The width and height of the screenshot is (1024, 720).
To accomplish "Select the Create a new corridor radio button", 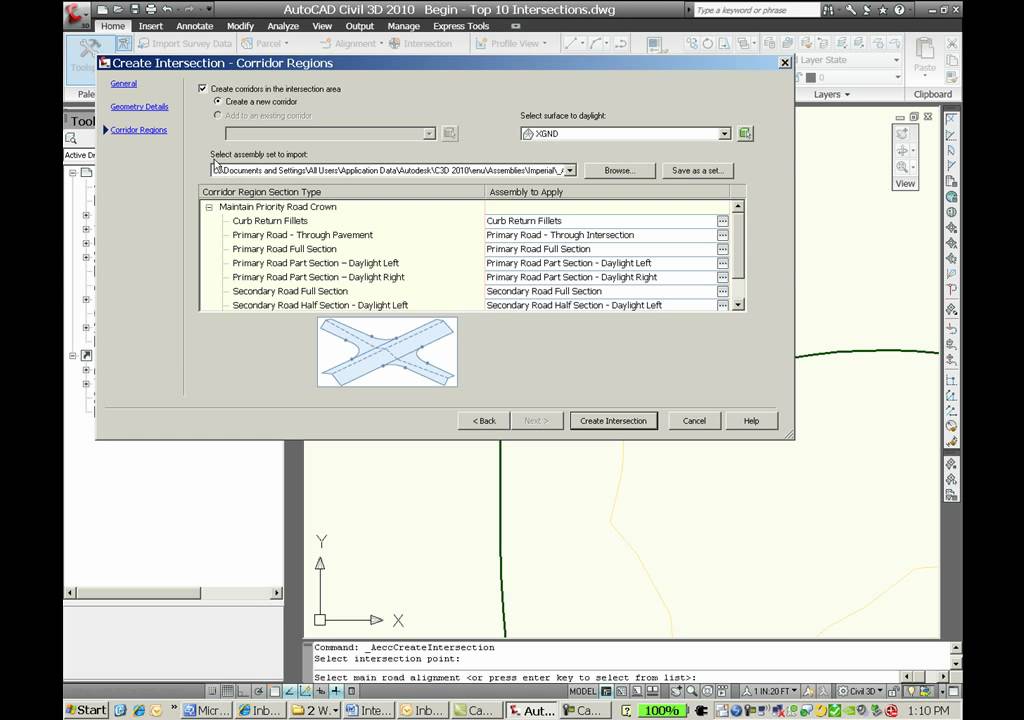I will (x=217, y=101).
